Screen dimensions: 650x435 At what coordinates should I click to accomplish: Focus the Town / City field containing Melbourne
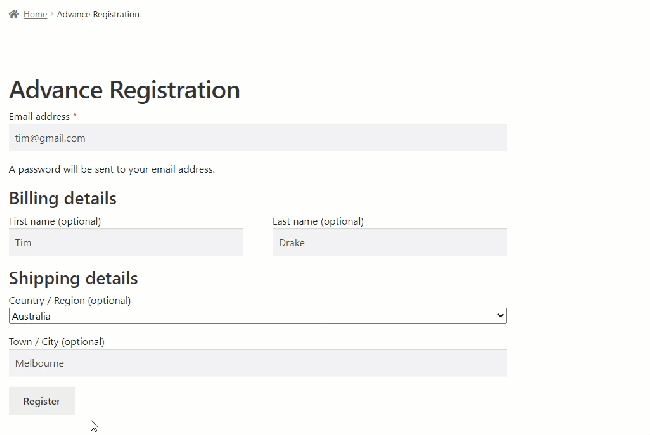click(x=258, y=363)
